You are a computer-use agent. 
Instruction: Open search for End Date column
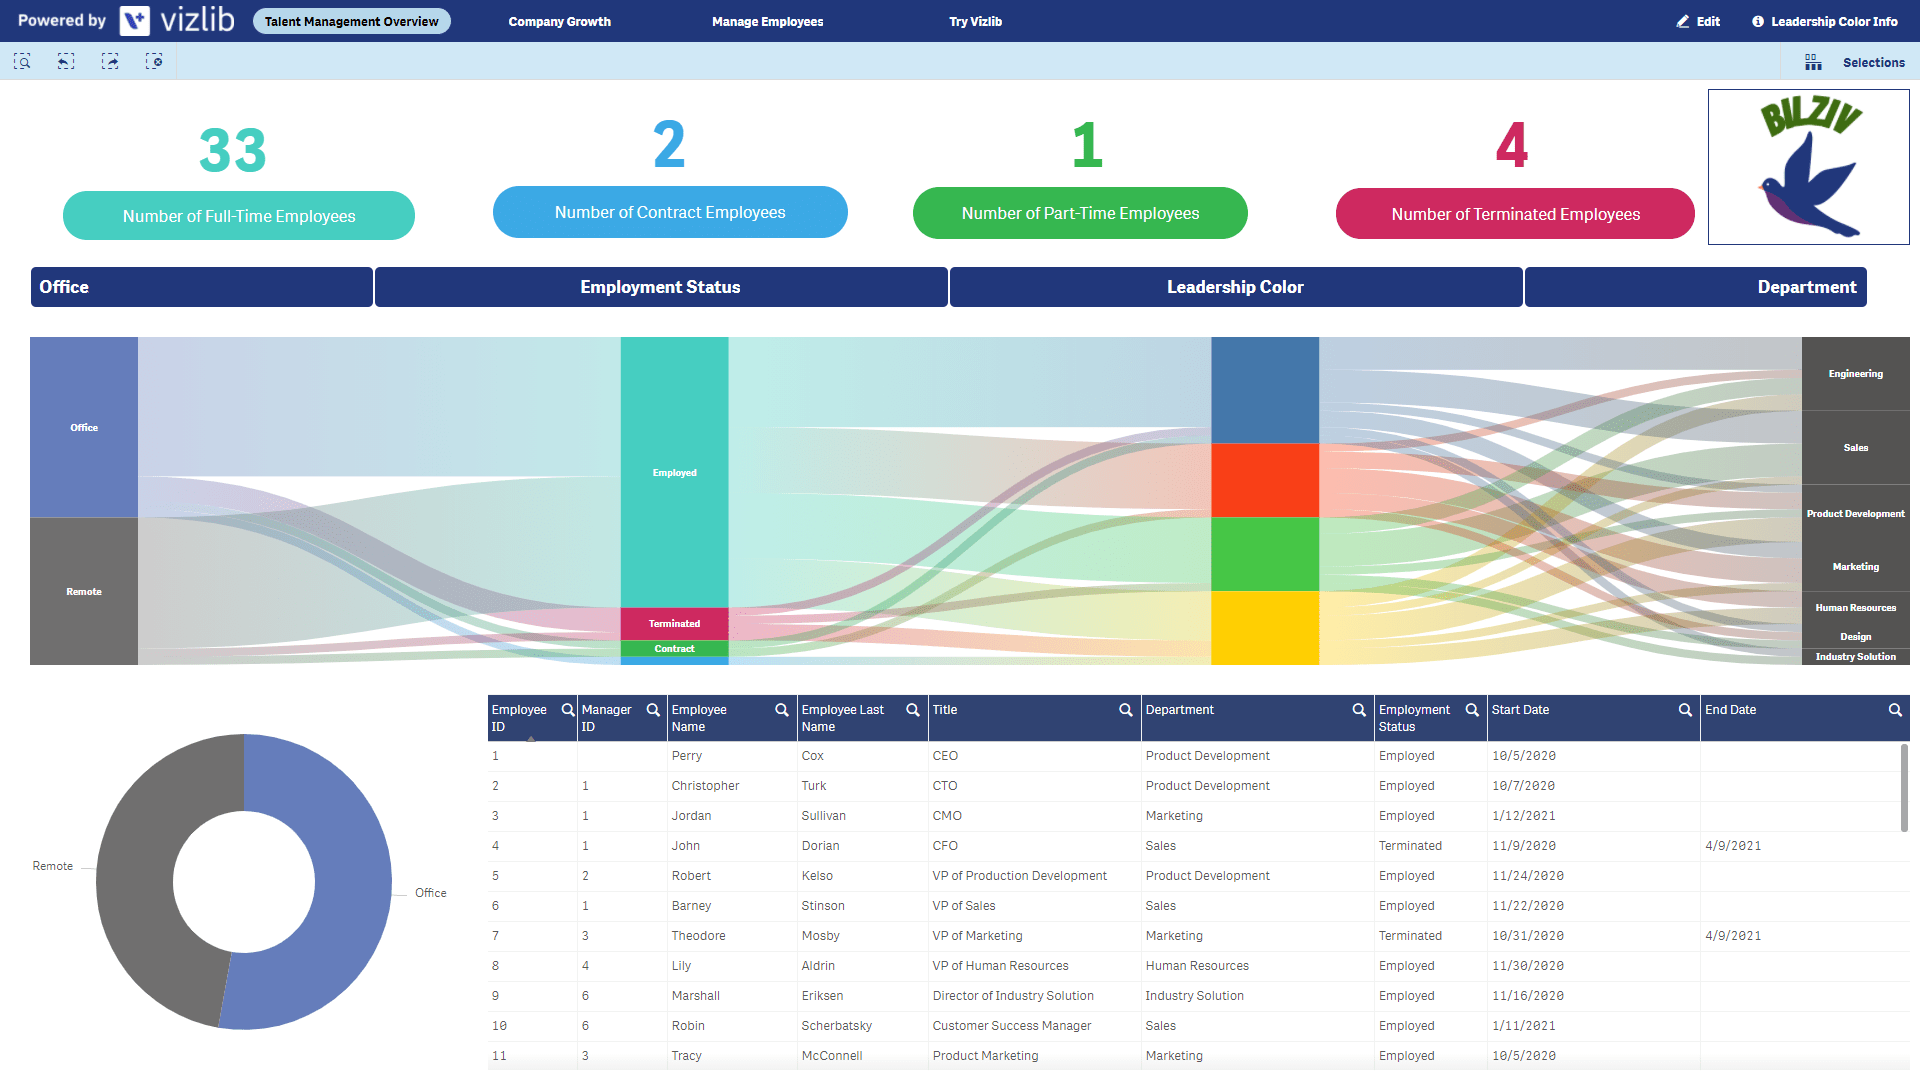[1895, 710]
